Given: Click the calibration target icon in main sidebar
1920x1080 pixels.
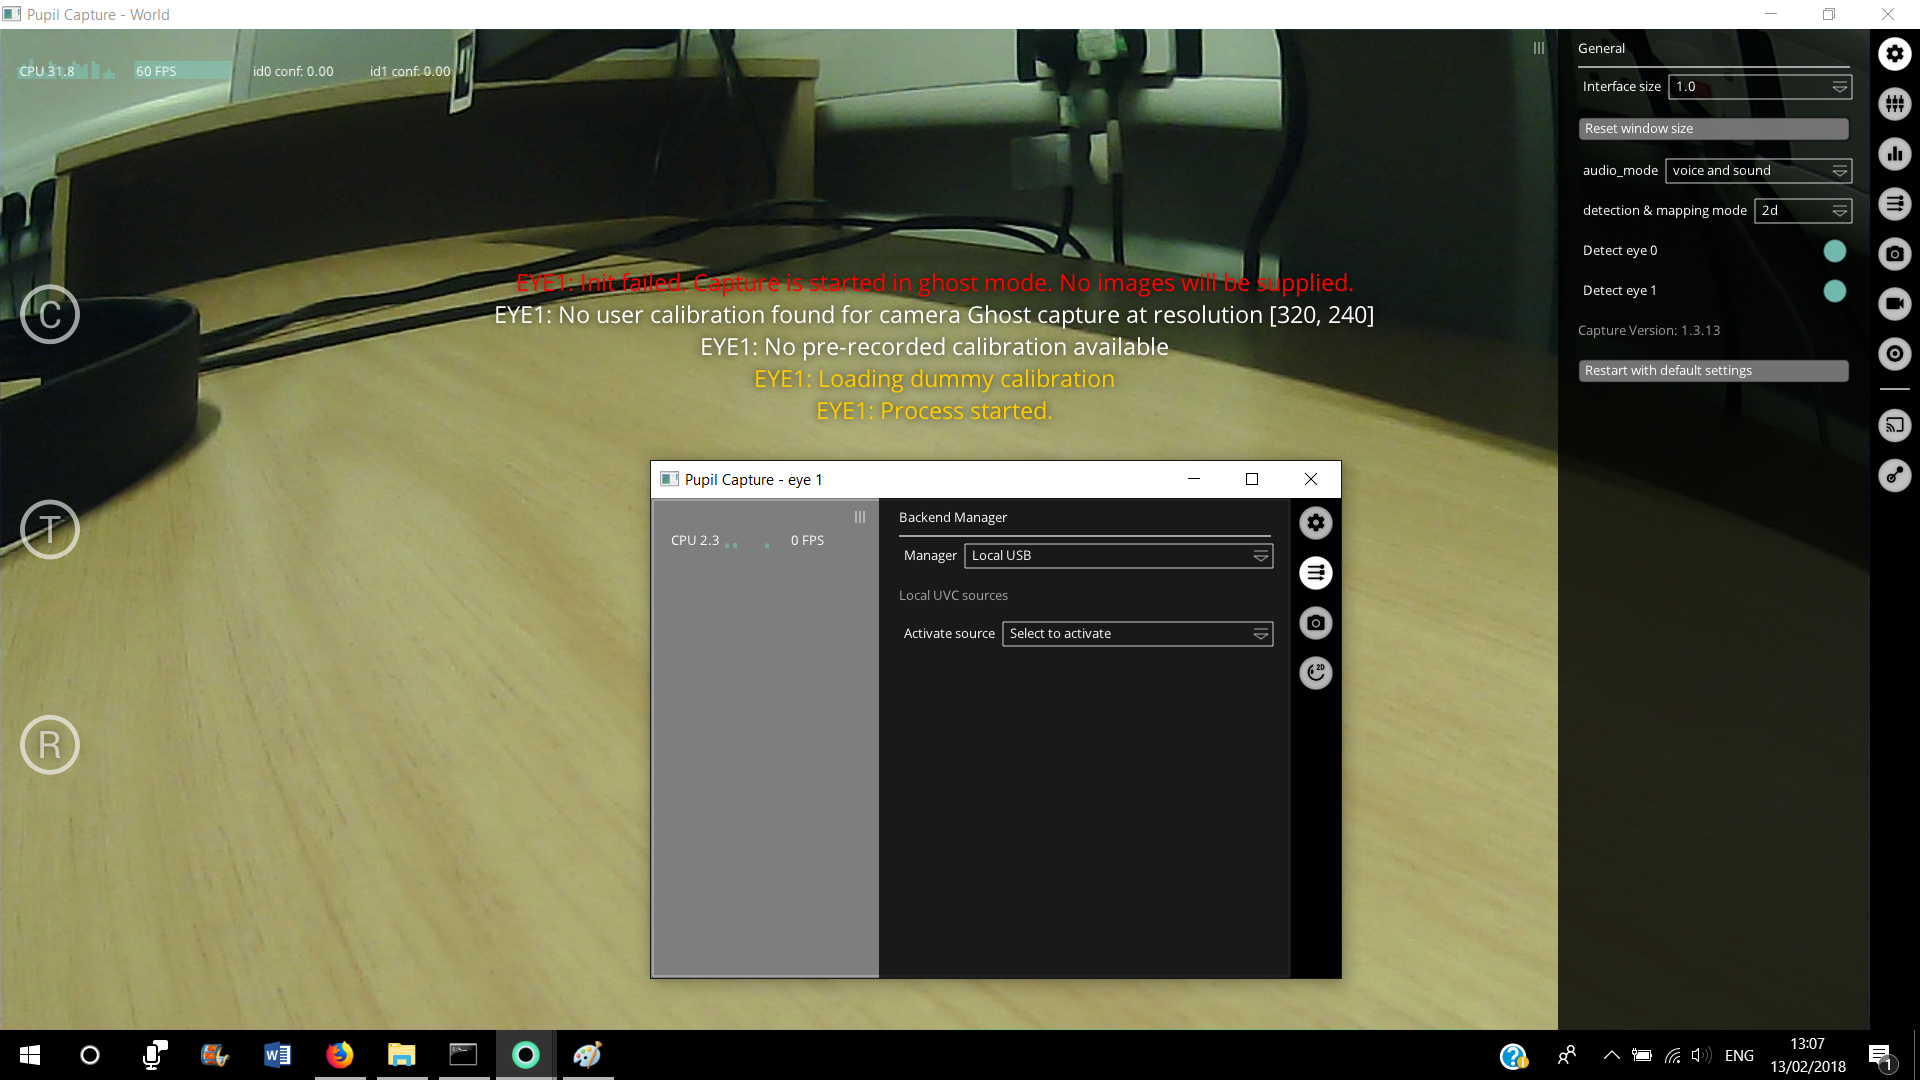Looking at the screenshot, I should click(1895, 352).
